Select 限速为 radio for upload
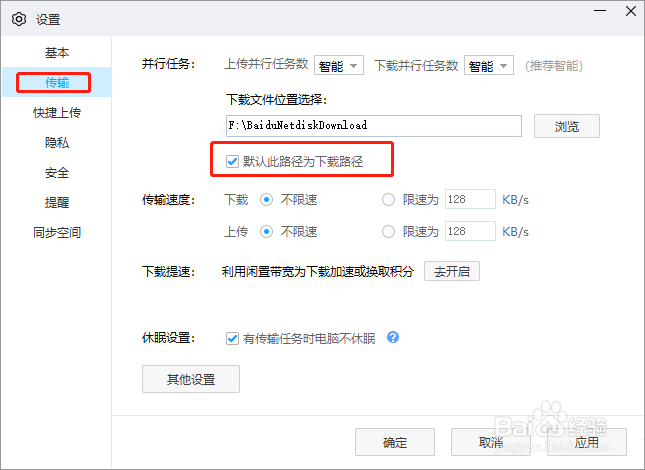 (388, 232)
